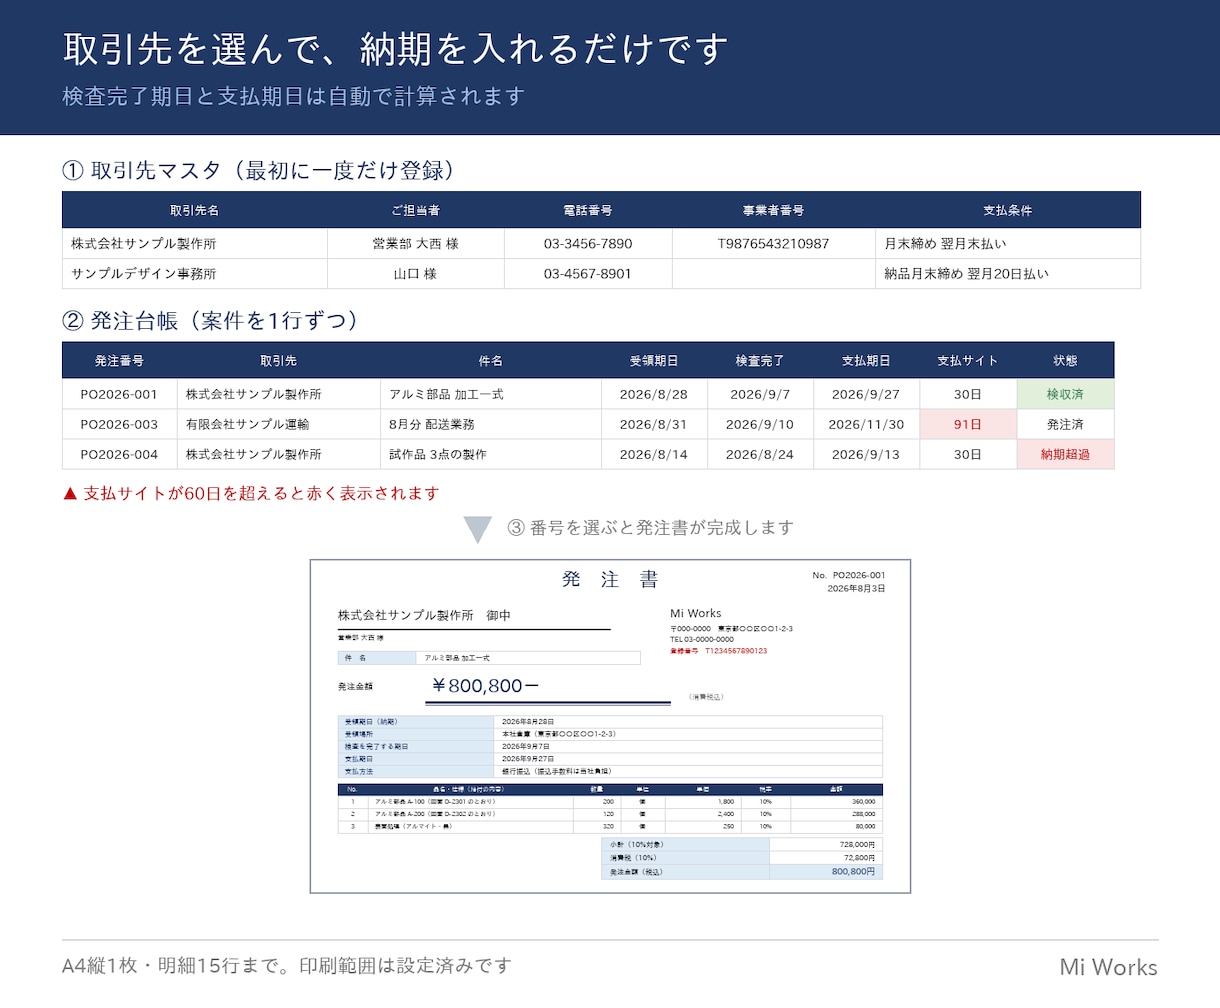Select the 事業者番号 column header
Viewport: 1220px width, 1008px height.
point(773,210)
